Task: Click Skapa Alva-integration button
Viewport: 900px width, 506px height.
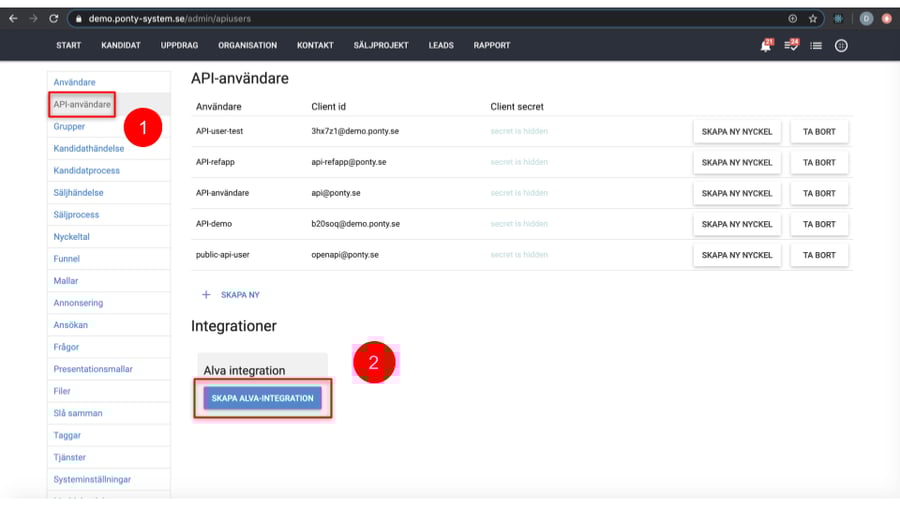Action: point(263,398)
